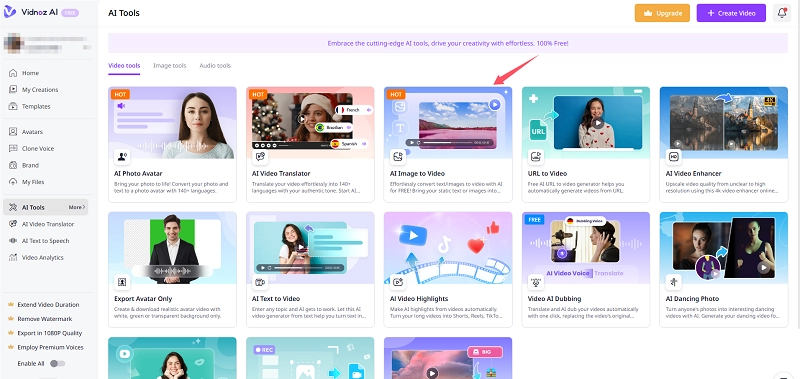Viewport: 800px width, 379px height.
Task: Toggle the Enable All switch
Action: [x=58, y=364]
